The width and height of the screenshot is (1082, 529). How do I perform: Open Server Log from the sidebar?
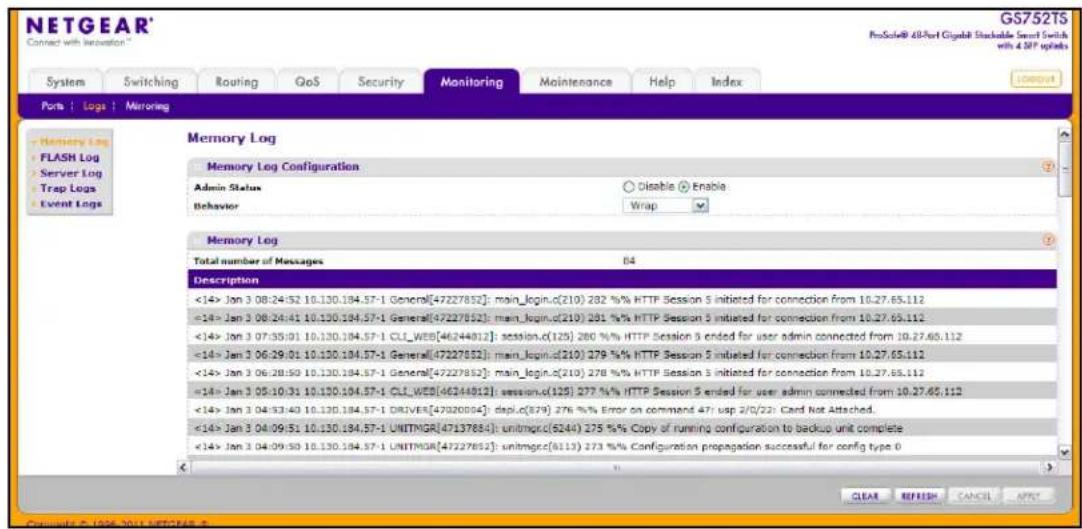[x=70, y=172]
